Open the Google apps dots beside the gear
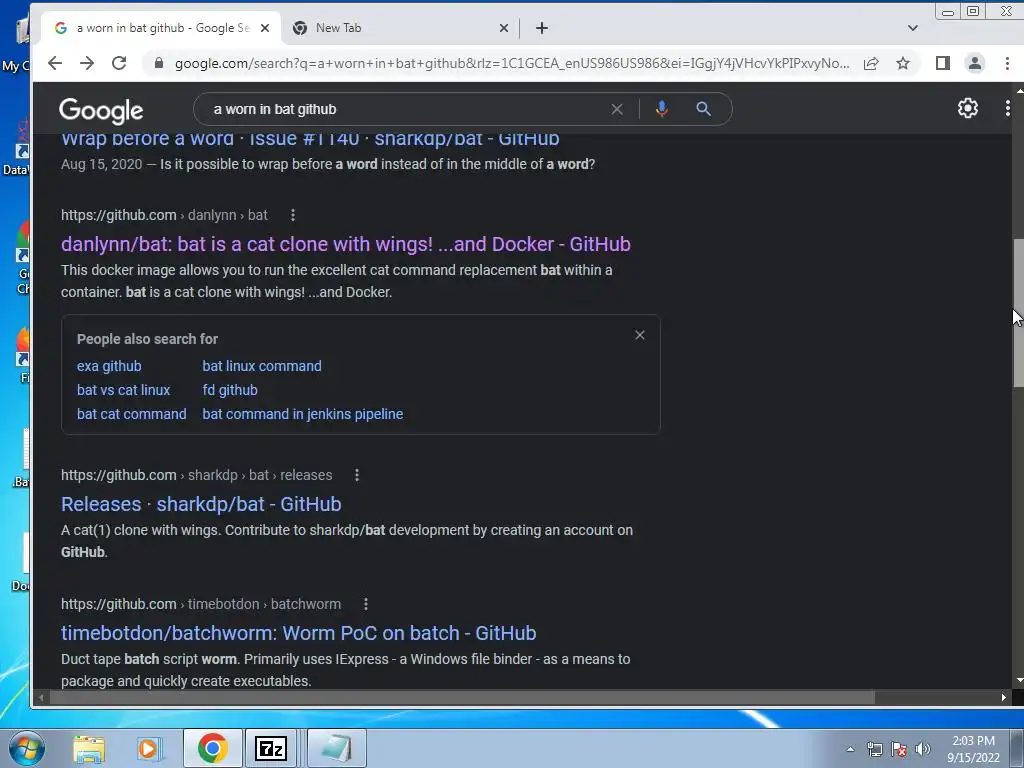1024x768 pixels. point(1008,108)
